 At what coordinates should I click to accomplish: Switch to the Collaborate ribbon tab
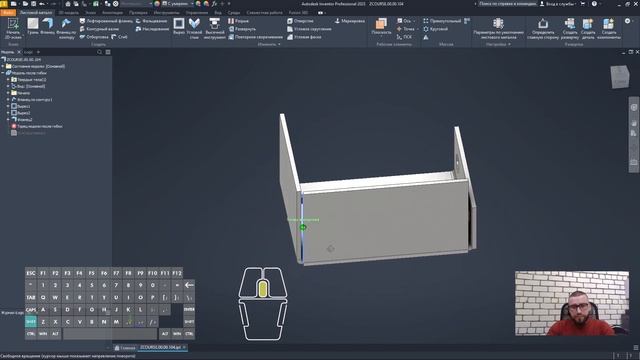click(x=264, y=13)
